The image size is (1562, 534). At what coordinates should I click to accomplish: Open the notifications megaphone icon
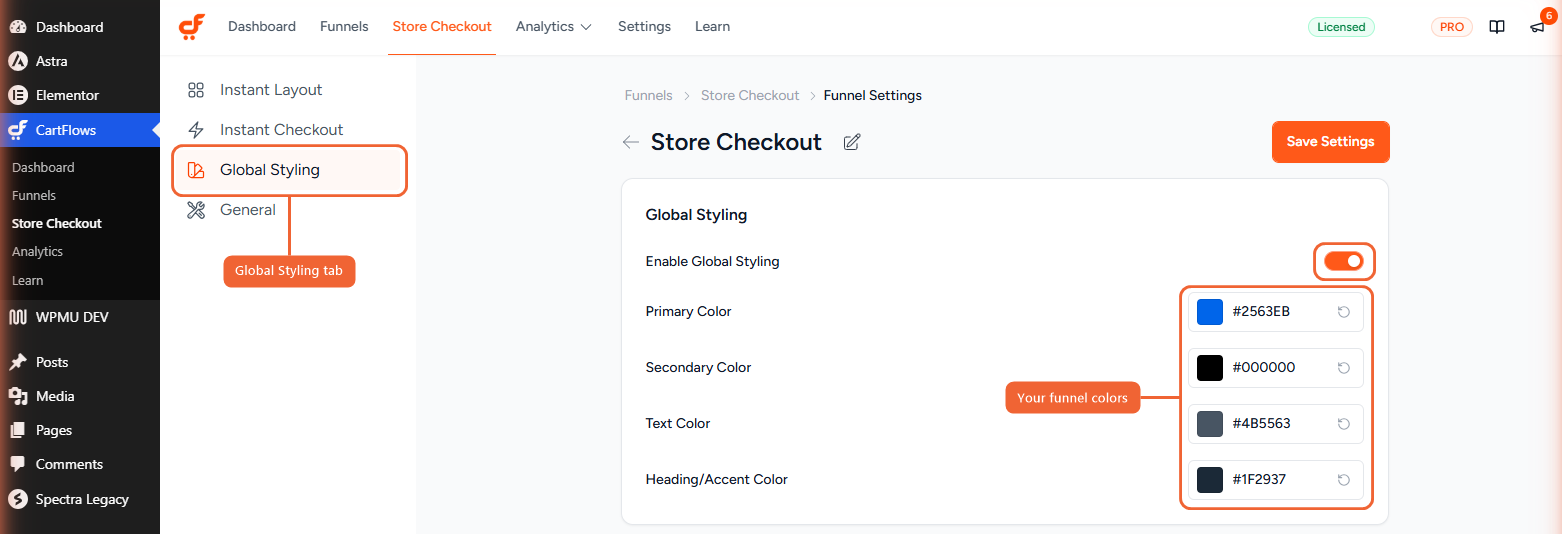click(1538, 27)
